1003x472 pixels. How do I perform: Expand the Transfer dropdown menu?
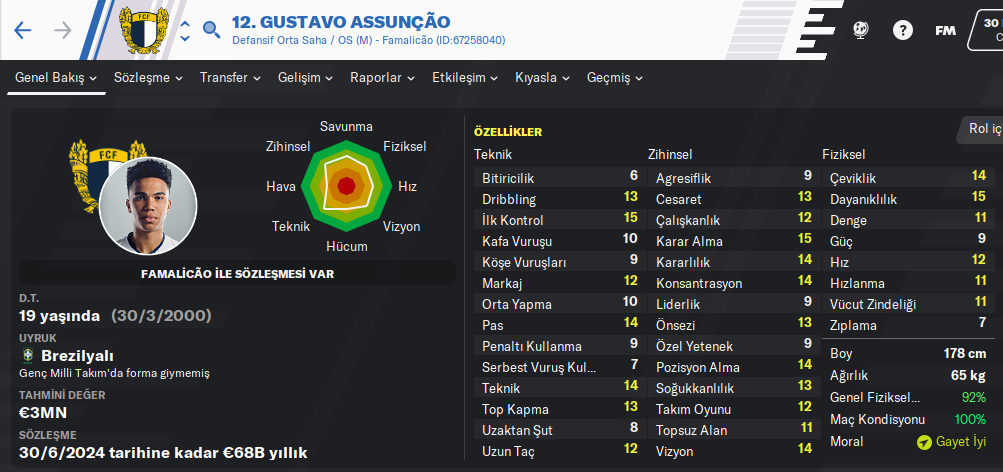coord(230,78)
